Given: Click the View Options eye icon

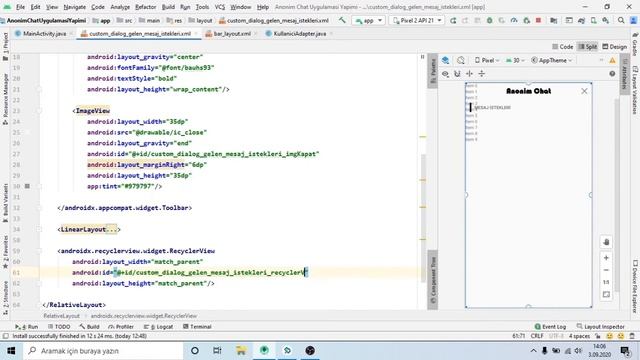Looking at the screenshot, I should tap(445, 74).
